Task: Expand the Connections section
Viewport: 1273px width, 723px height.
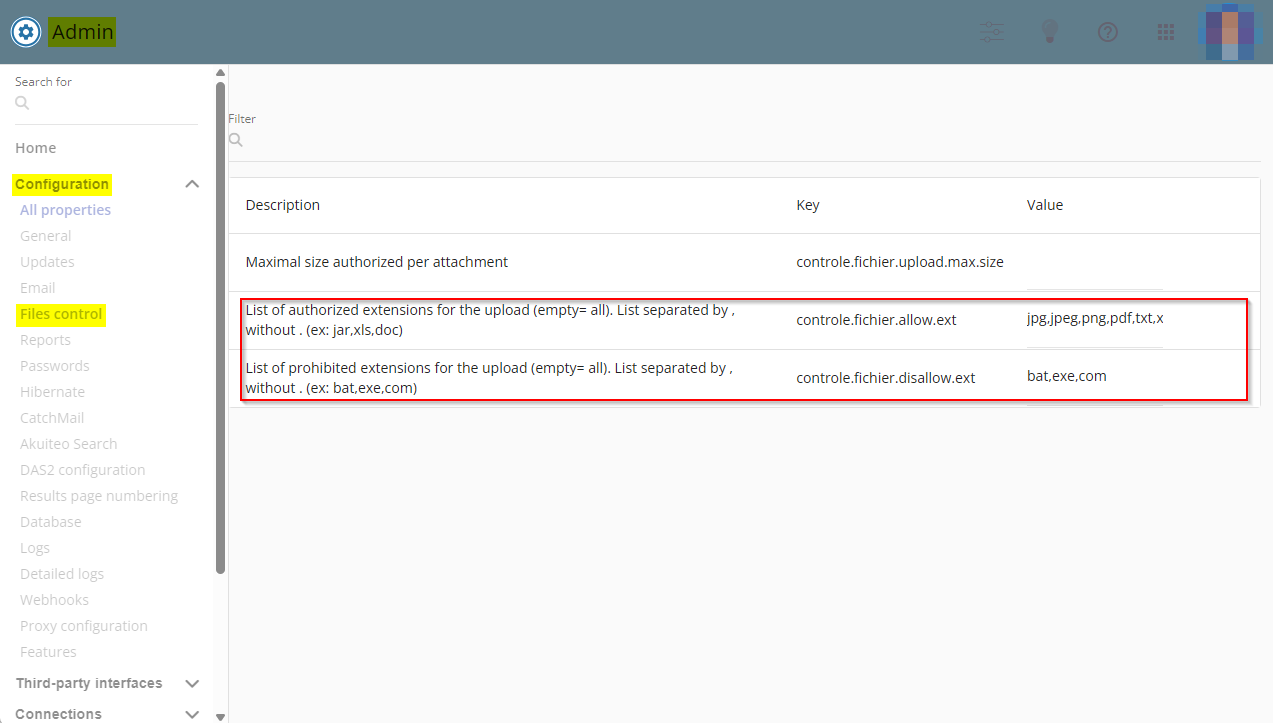Action: pos(193,714)
